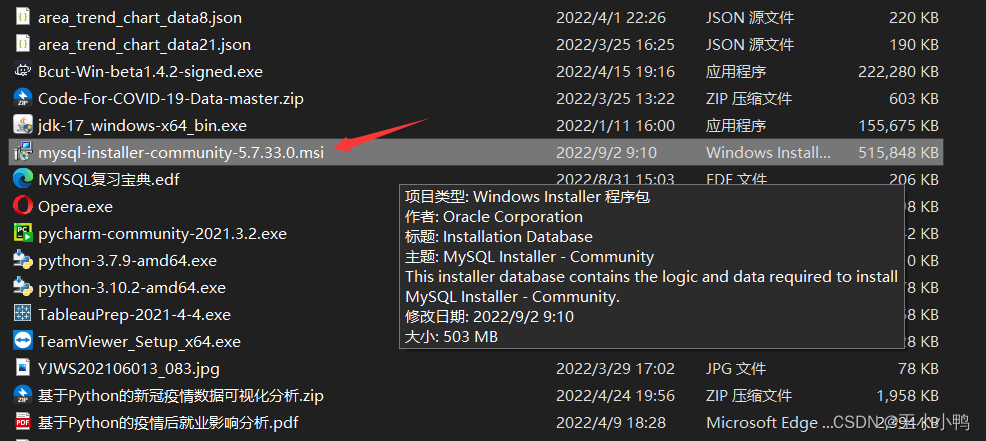Click the size 155,675 KB
The width and height of the screenshot is (986, 441).
pyautogui.click(x=898, y=126)
